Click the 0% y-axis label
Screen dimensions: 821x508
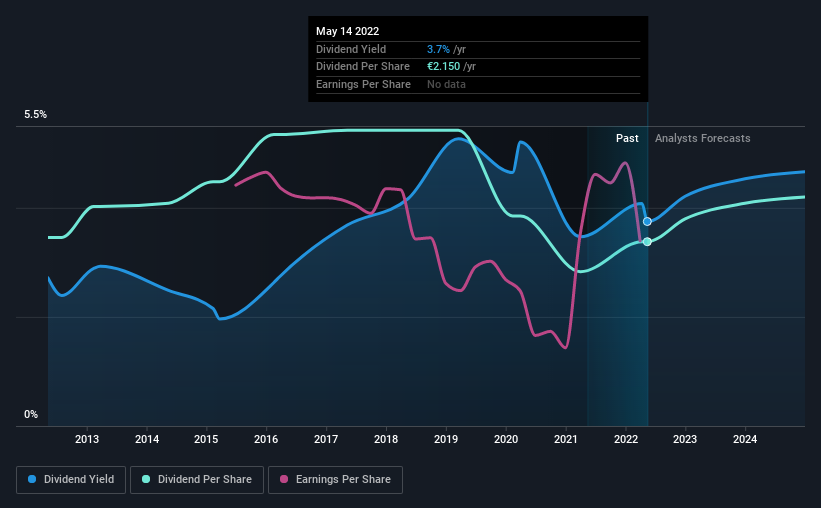point(31,414)
